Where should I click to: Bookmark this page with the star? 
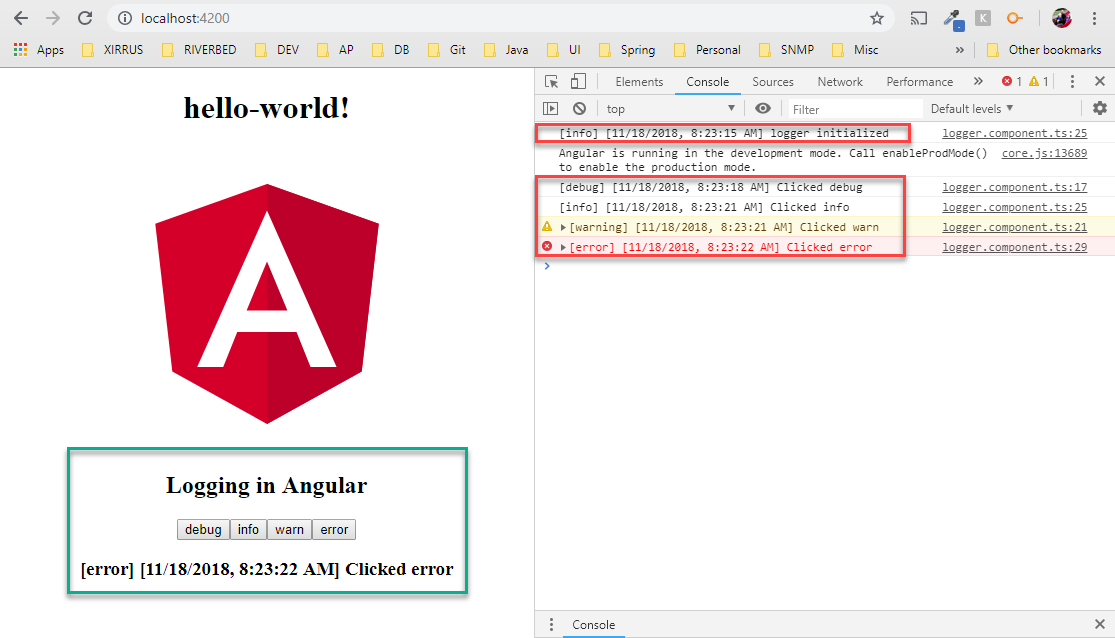[x=877, y=18]
